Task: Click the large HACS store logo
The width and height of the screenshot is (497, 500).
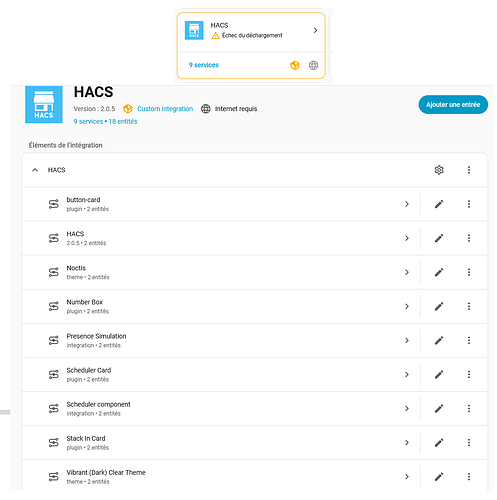Action: [x=44, y=104]
